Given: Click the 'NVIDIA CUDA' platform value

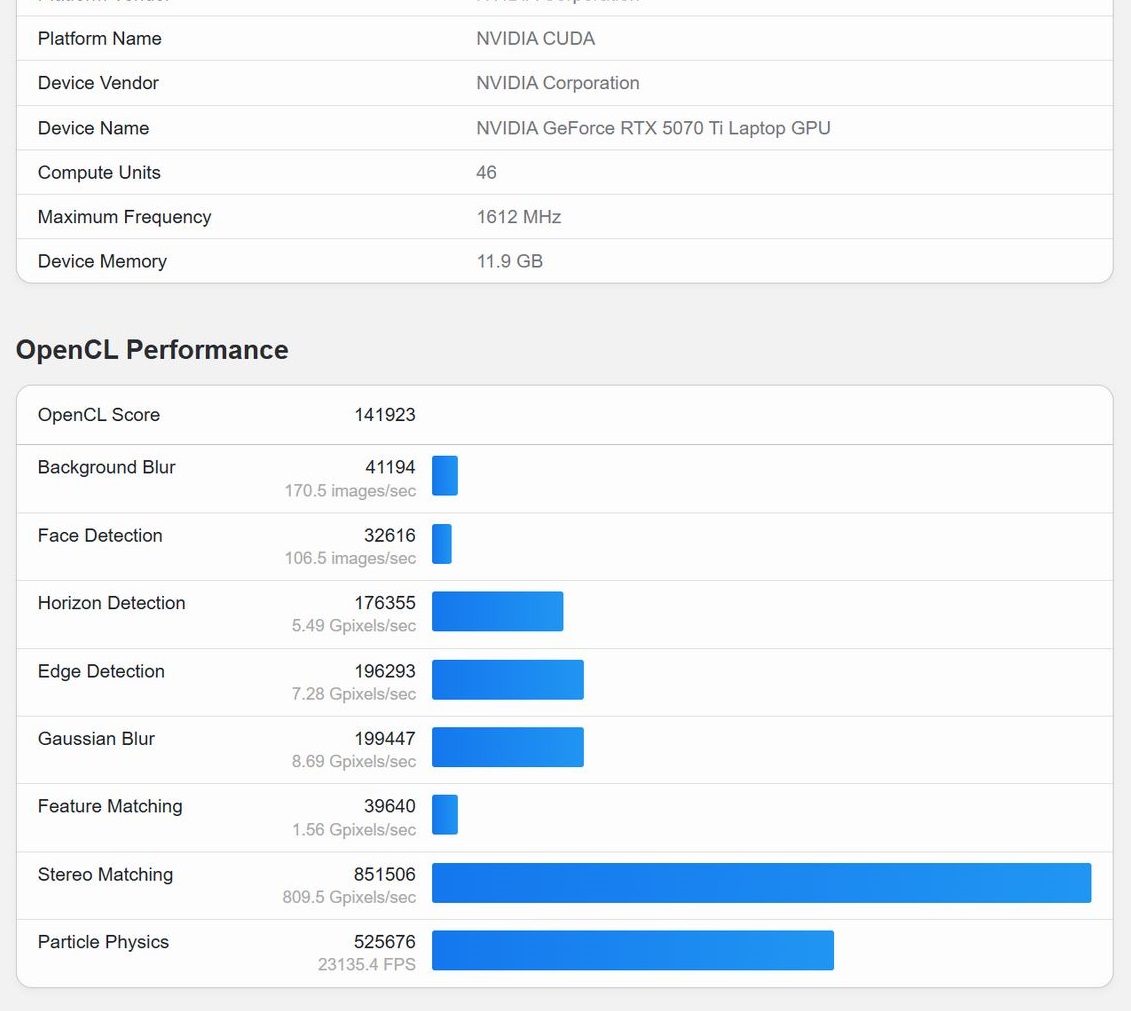Looking at the screenshot, I should 535,38.
